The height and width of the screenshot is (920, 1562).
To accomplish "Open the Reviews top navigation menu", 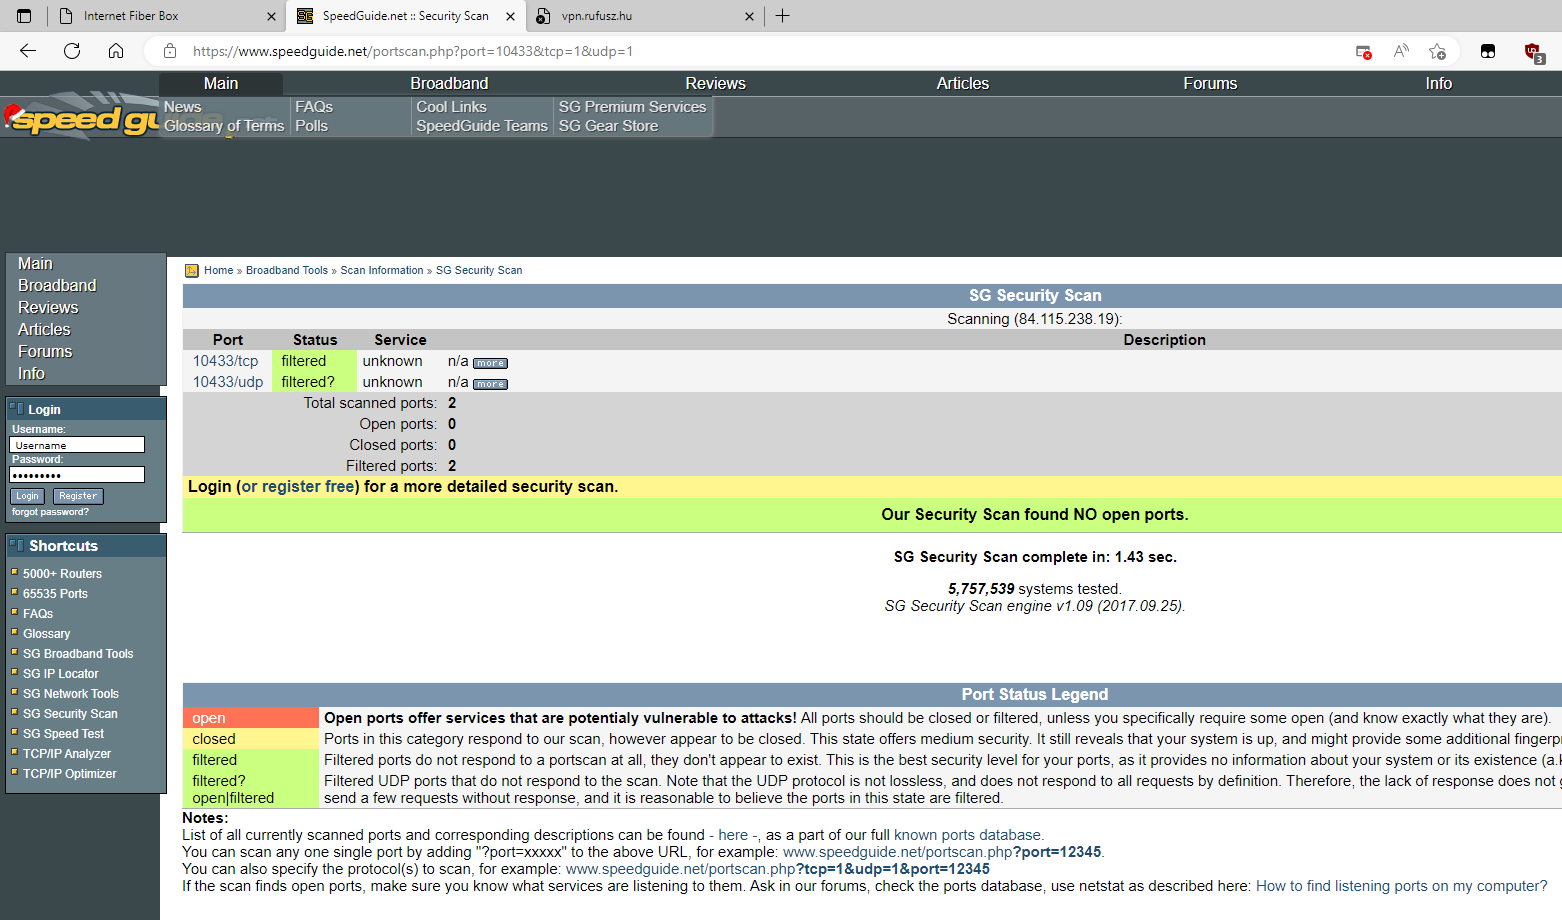I will pos(715,84).
